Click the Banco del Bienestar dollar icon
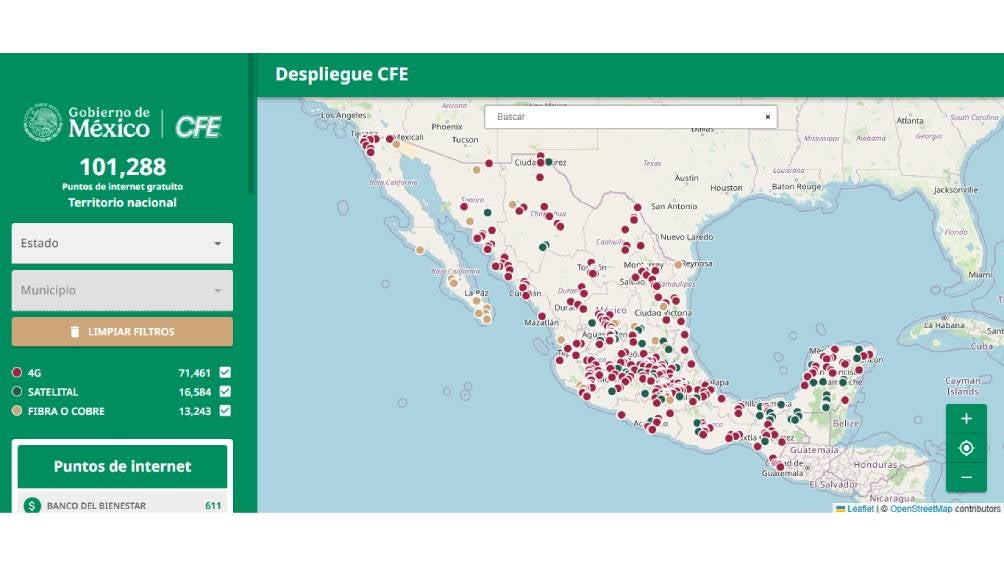Image resolution: width=1004 pixels, height=565 pixels. (32, 506)
